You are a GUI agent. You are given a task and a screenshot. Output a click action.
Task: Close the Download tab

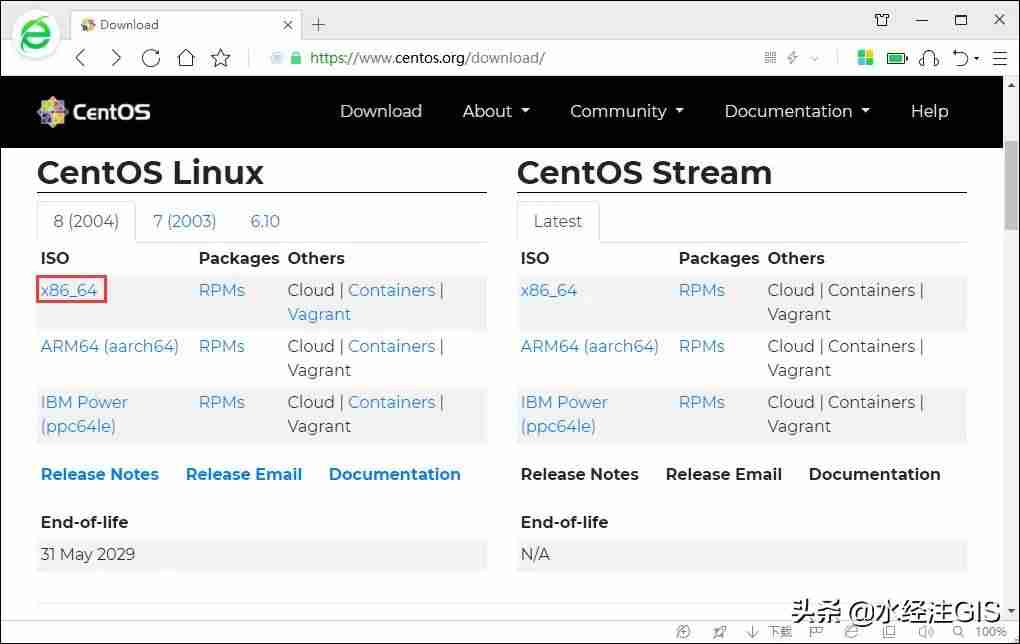tap(288, 25)
